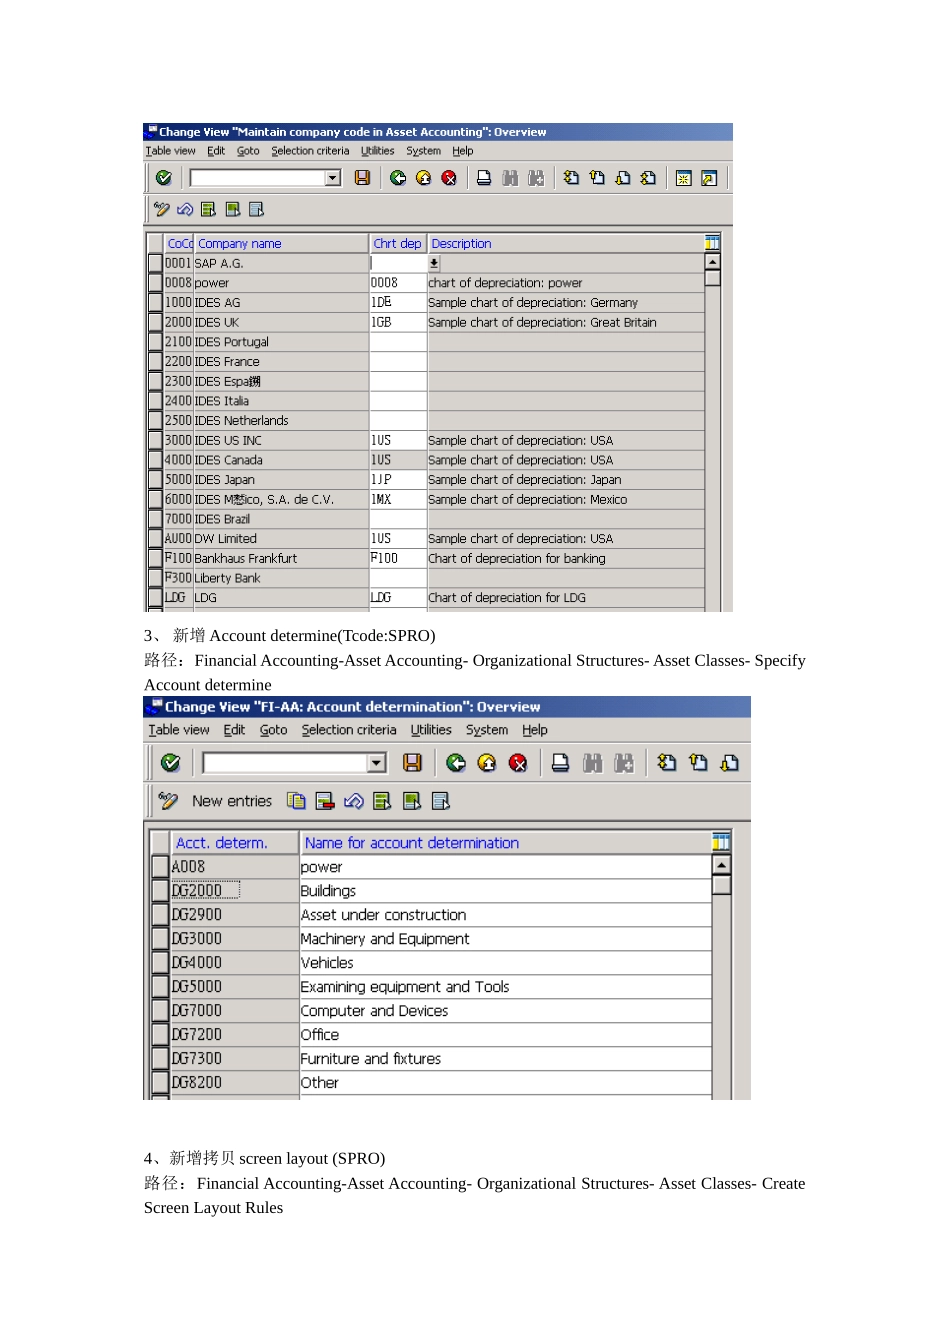Screen dimensions: 950x1344
Task: Open Goto menu in Account determination window
Action: 273,730
